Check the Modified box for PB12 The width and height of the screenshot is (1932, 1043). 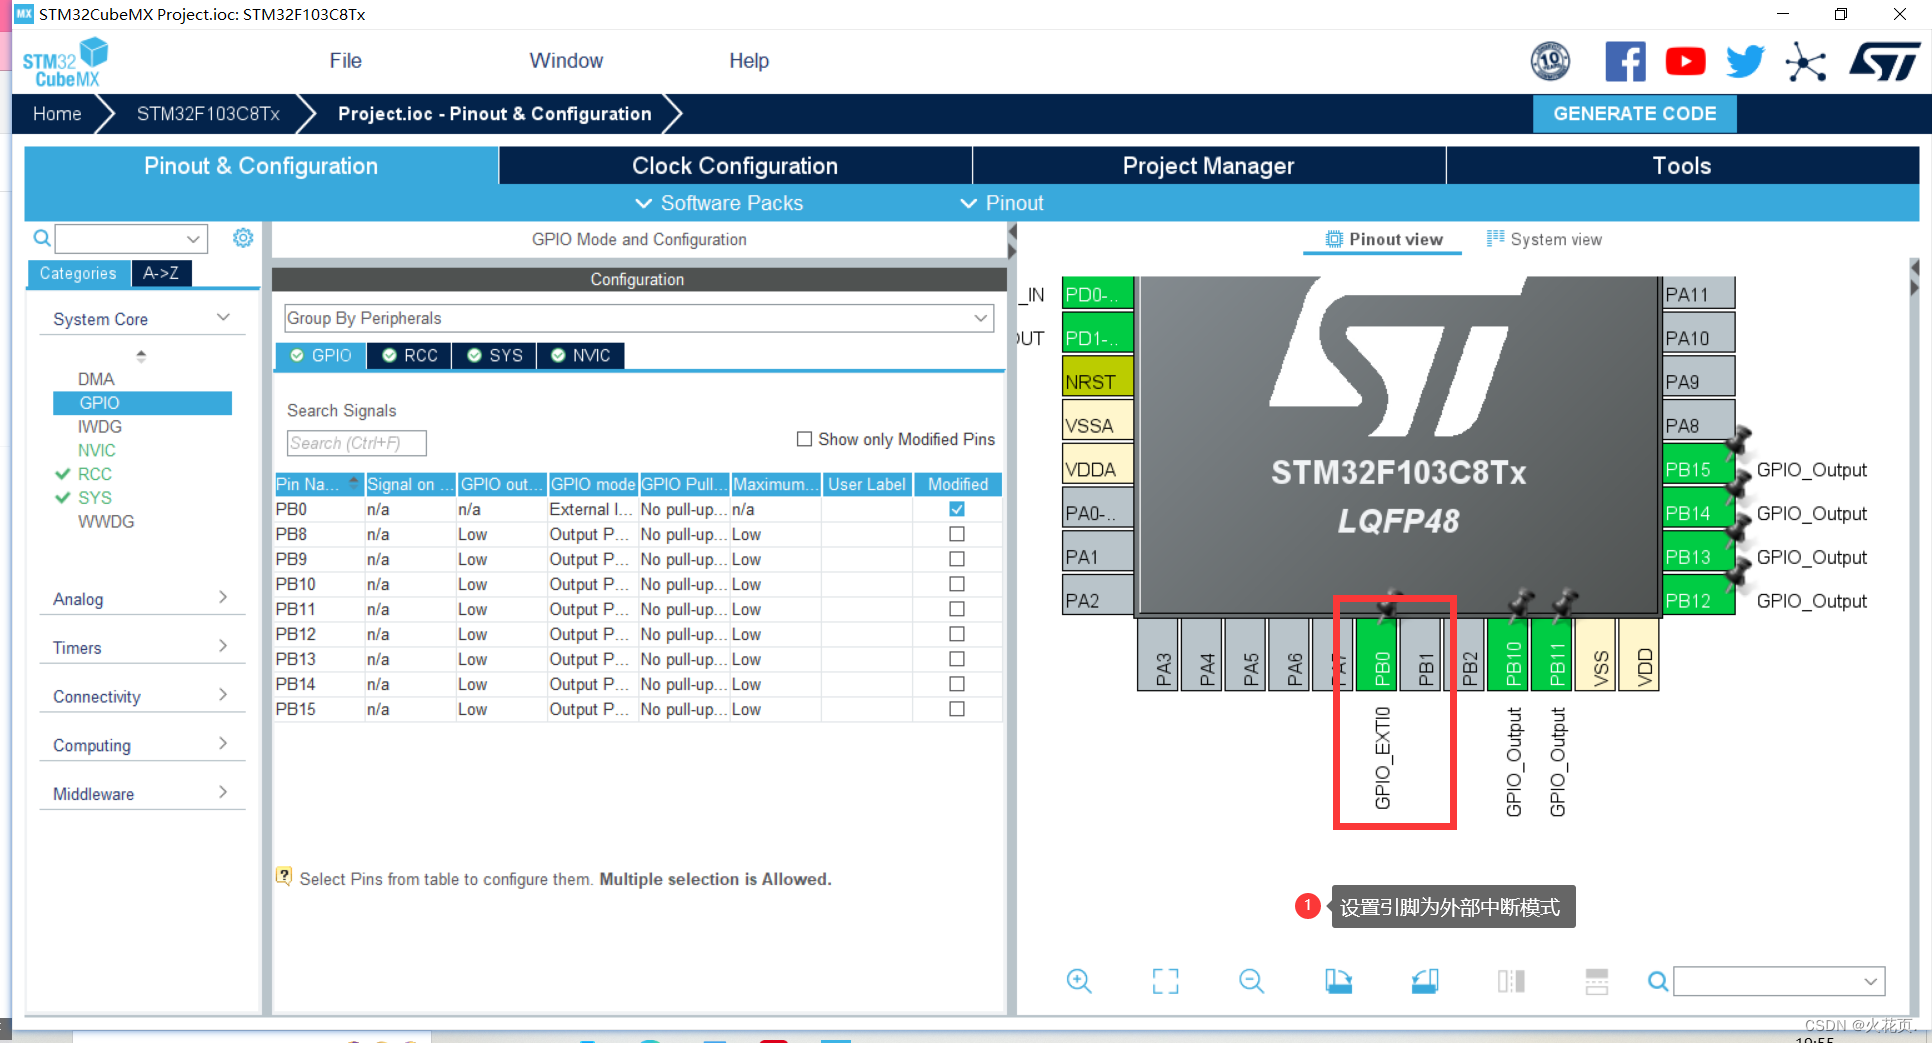tap(957, 634)
